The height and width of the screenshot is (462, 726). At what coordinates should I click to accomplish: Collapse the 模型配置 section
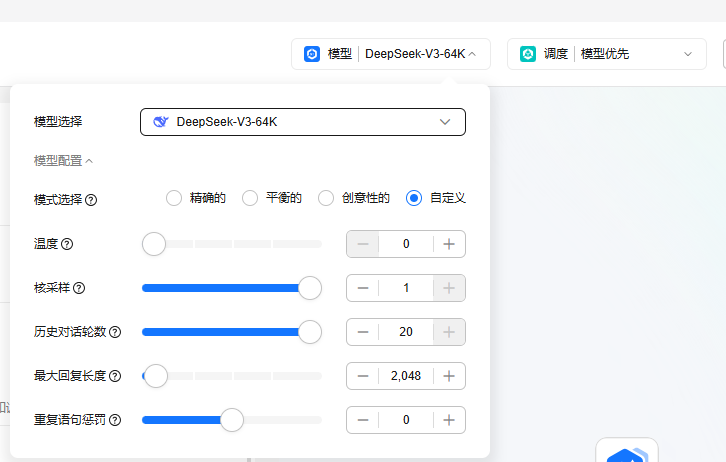point(63,161)
